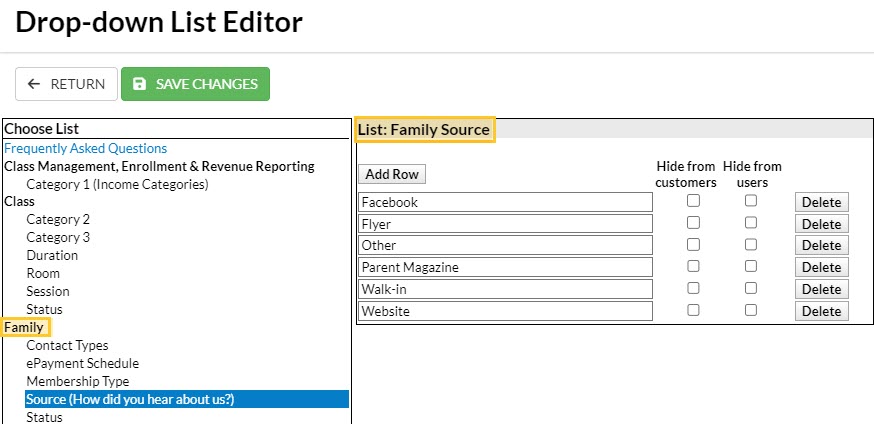The image size is (874, 424).
Task: Open the Contact Types list
Action: point(67,345)
